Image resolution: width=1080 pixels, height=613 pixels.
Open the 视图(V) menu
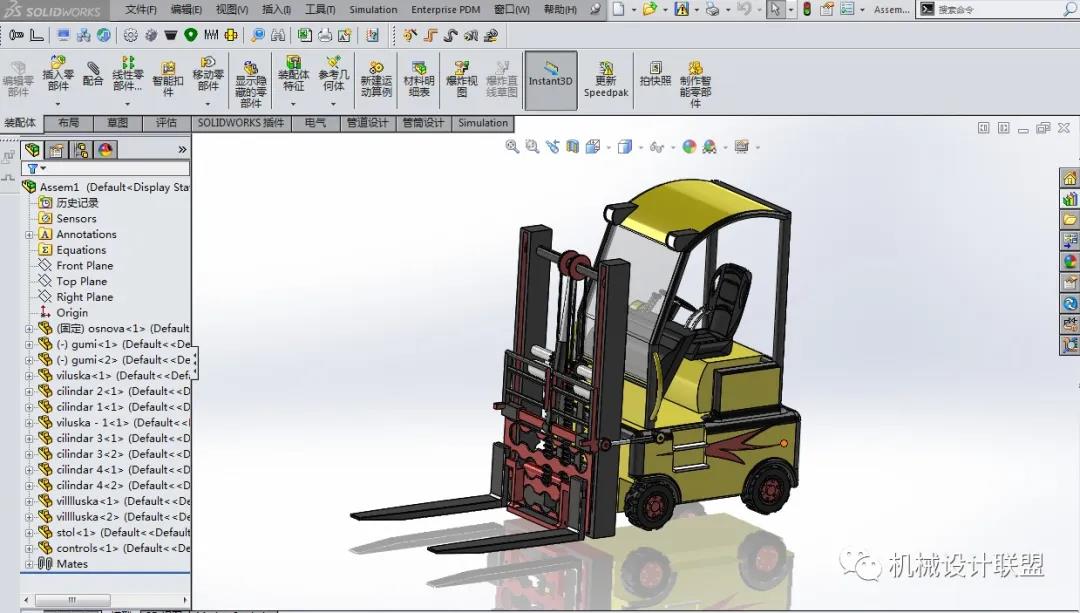click(x=232, y=10)
